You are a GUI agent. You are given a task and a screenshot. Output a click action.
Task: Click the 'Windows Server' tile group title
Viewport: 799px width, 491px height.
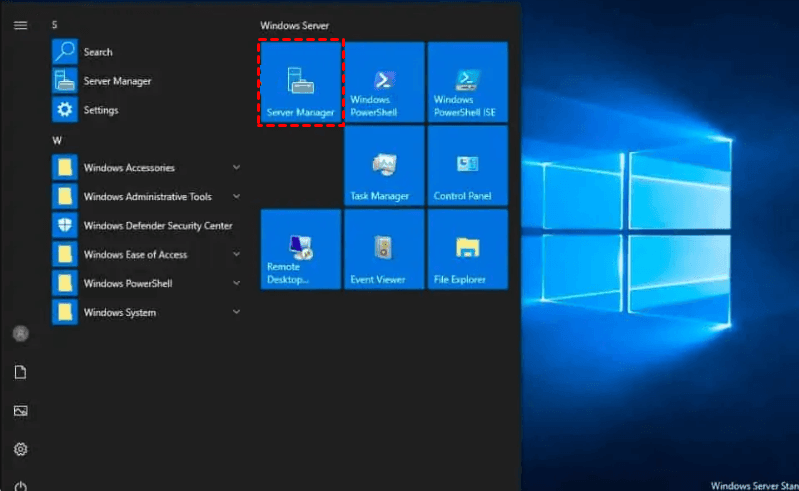coord(295,25)
